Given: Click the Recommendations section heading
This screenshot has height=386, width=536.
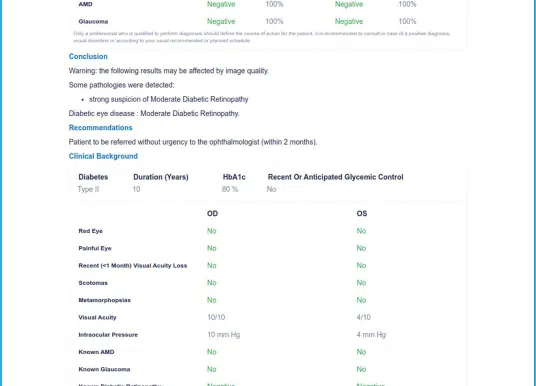Looking at the screenshot, I should [x=100, y=128].
